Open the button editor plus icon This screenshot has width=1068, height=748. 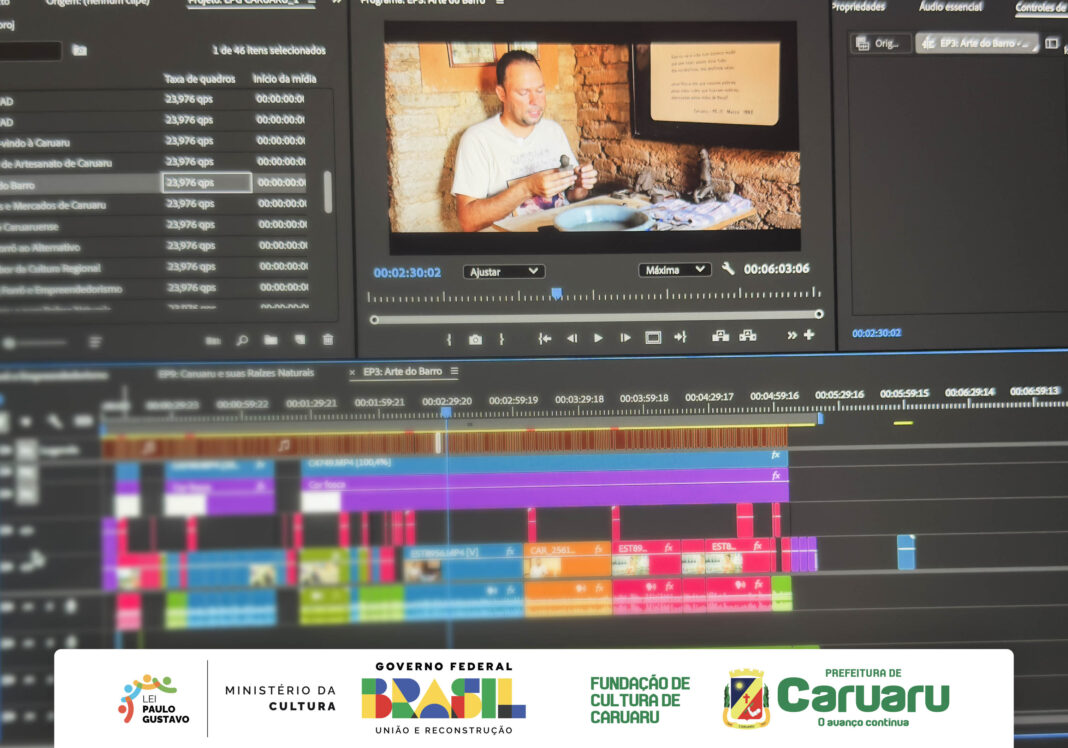coord(809,335)
